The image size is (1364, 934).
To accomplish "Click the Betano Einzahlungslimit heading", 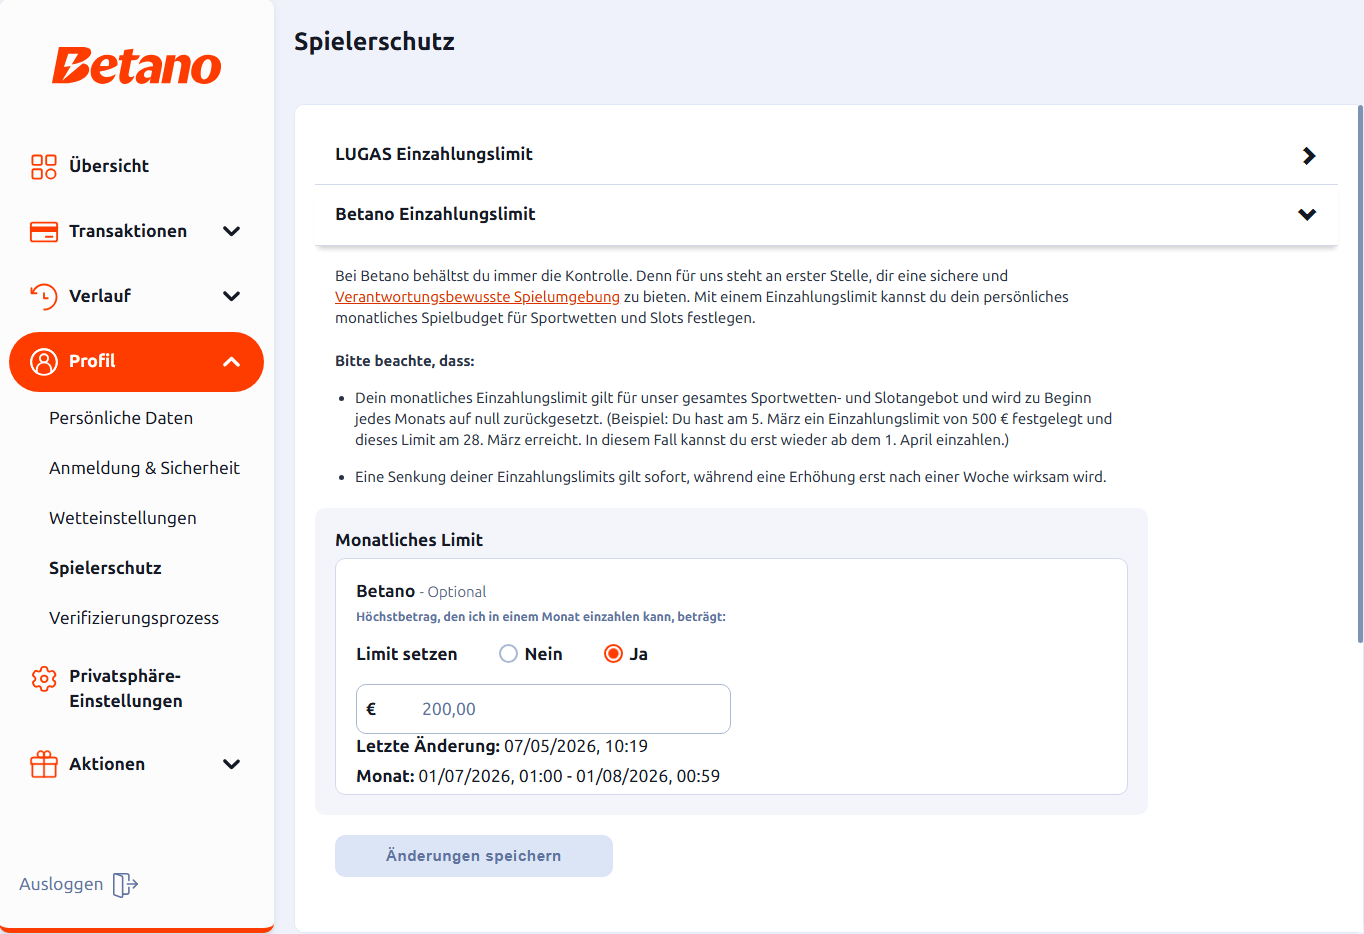I will [435, 214].
